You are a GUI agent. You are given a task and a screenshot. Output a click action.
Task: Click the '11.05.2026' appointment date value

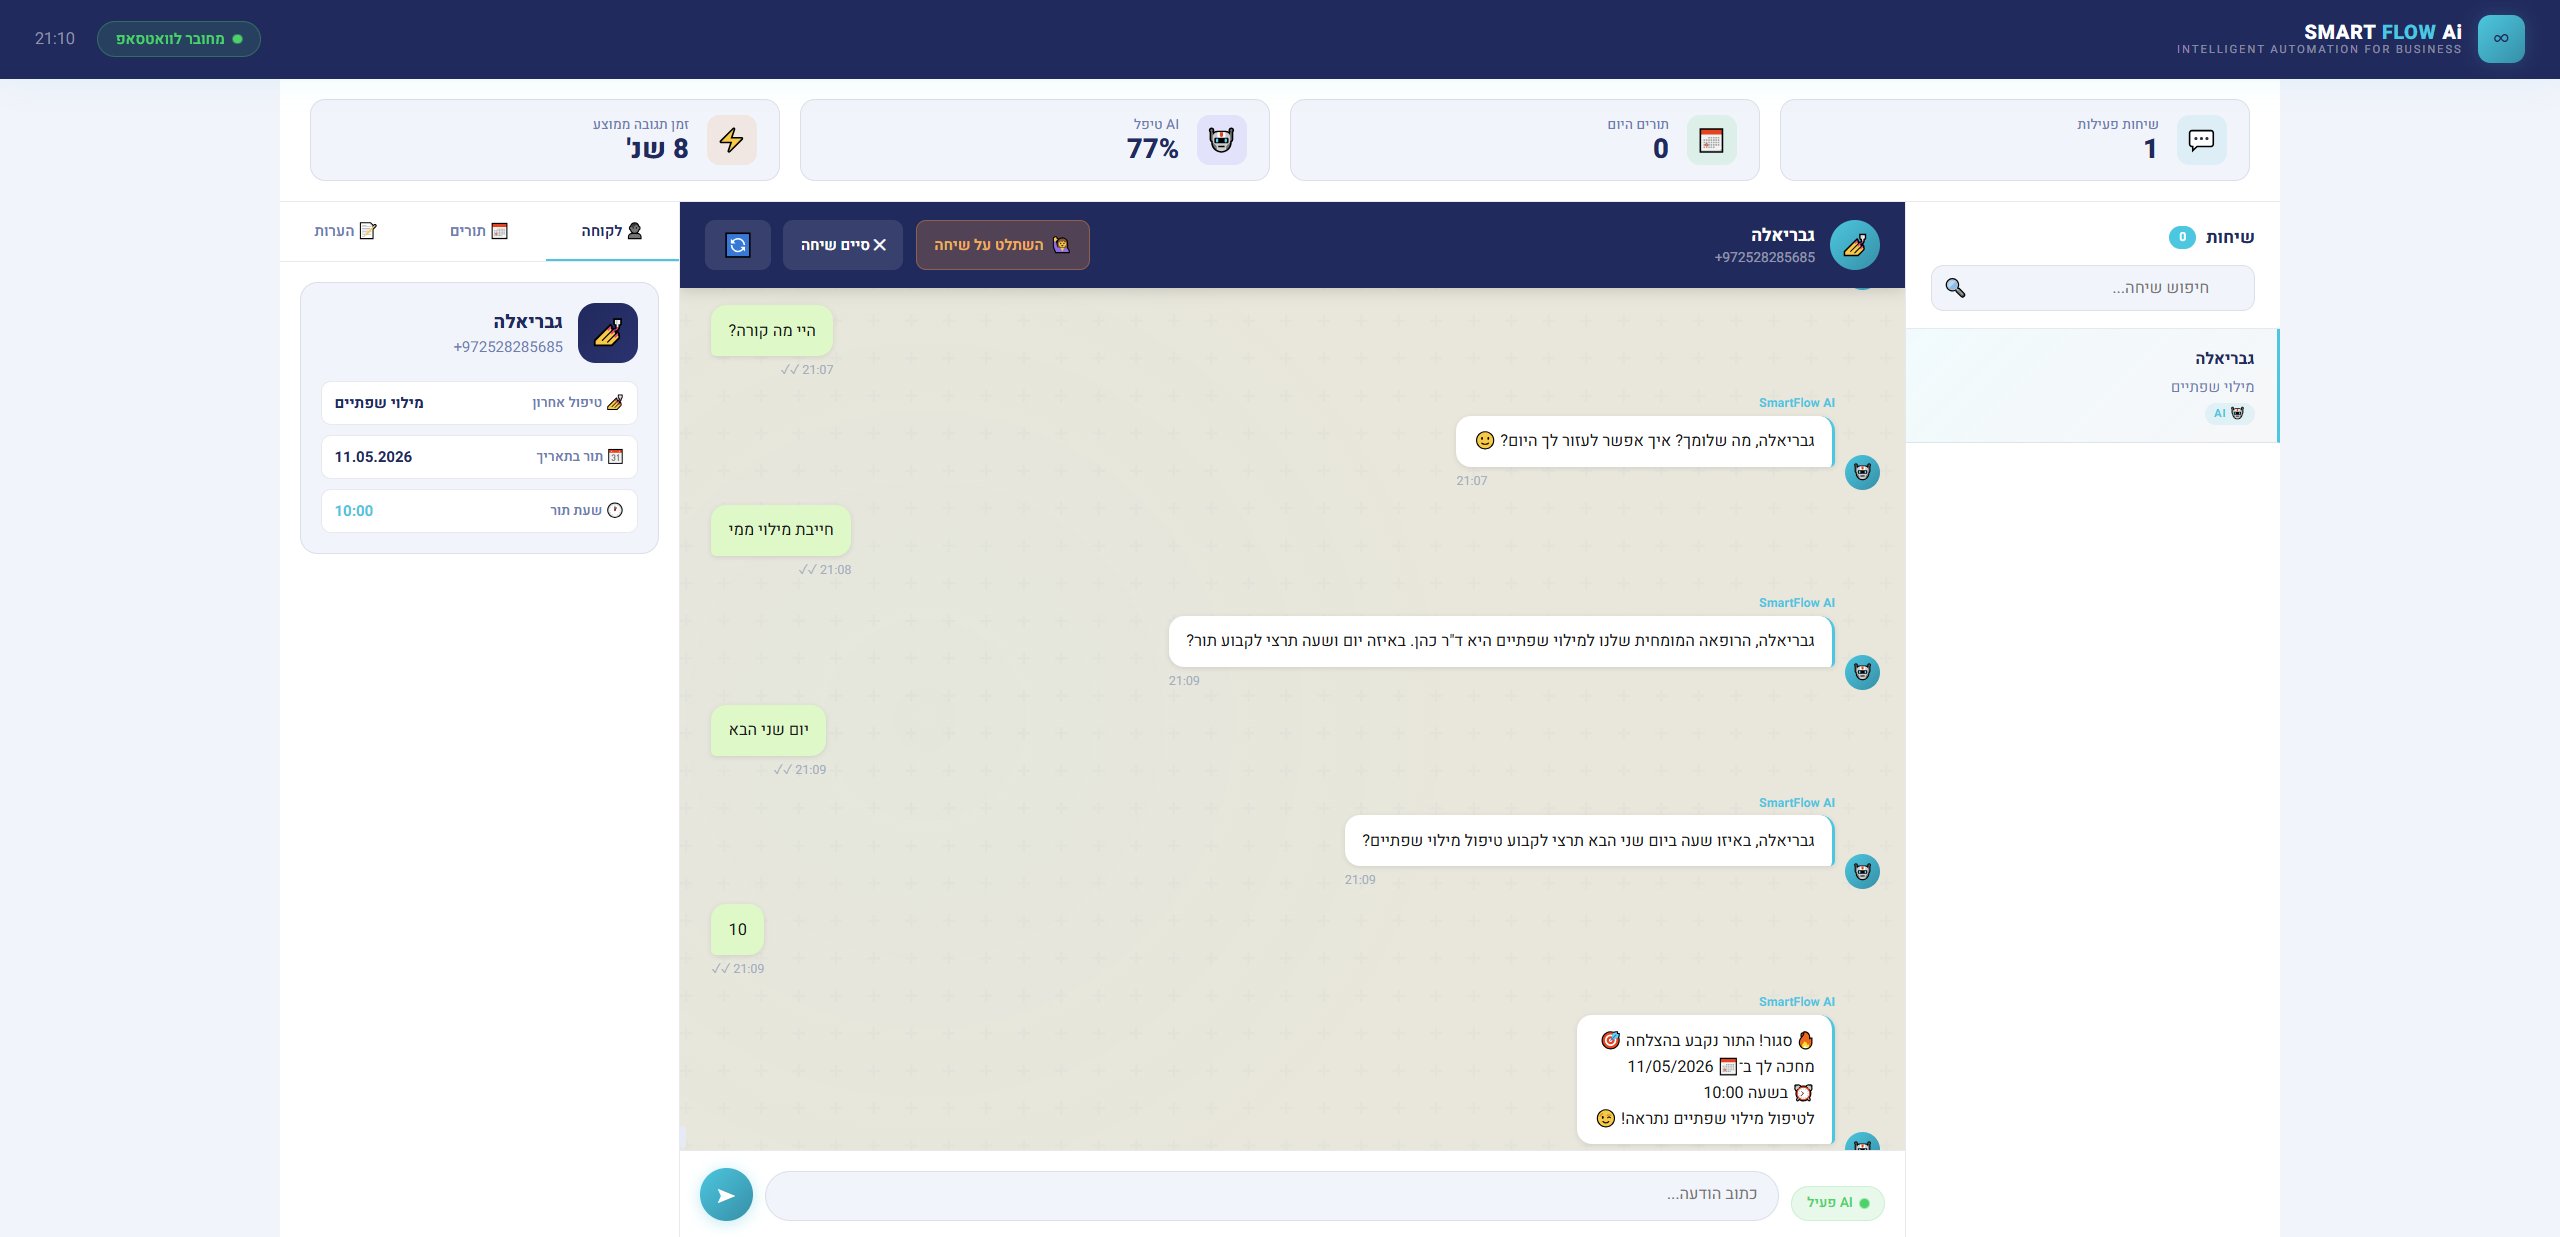[373, 457]
